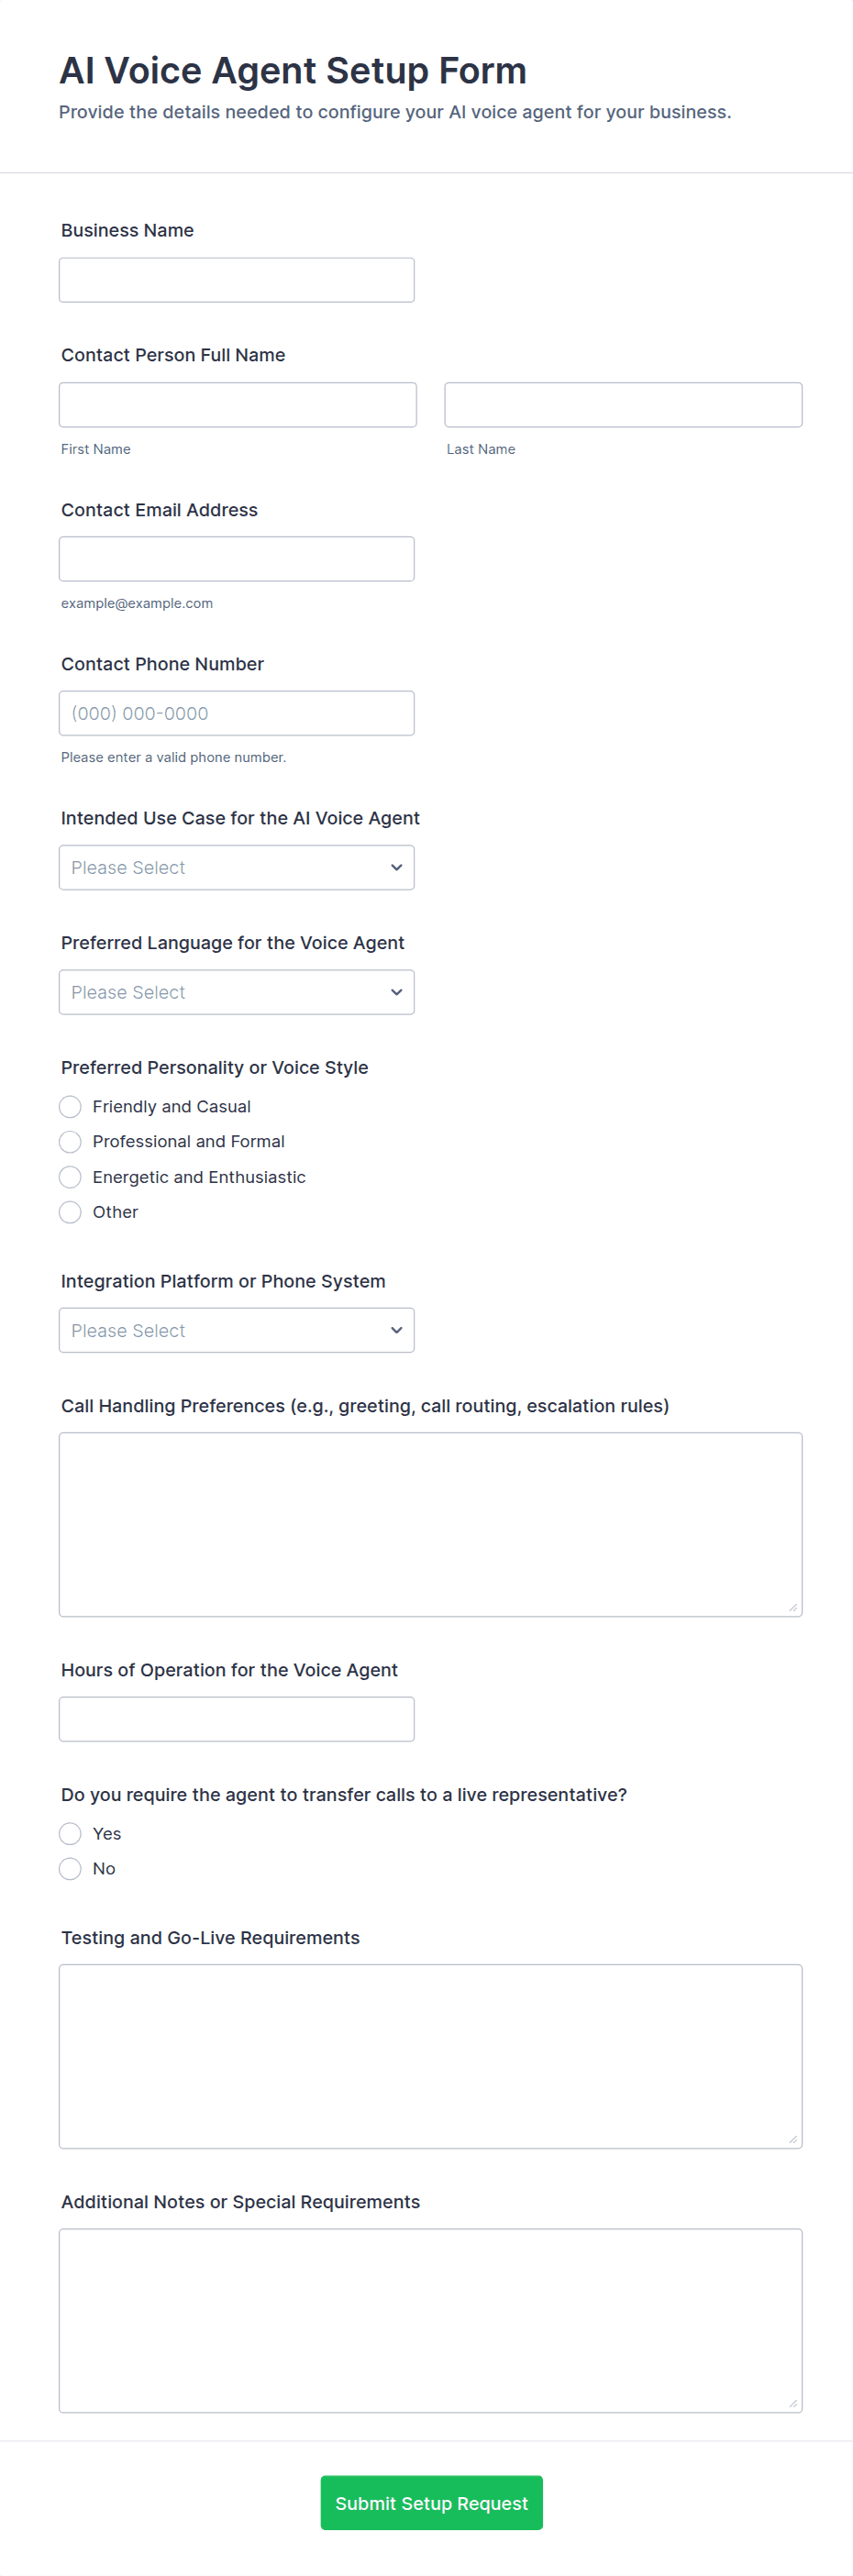Image resolution: width=853 pixels, height=2576 pixels.
Task: Select the Contact Email Address field
Action: [236, 559]
